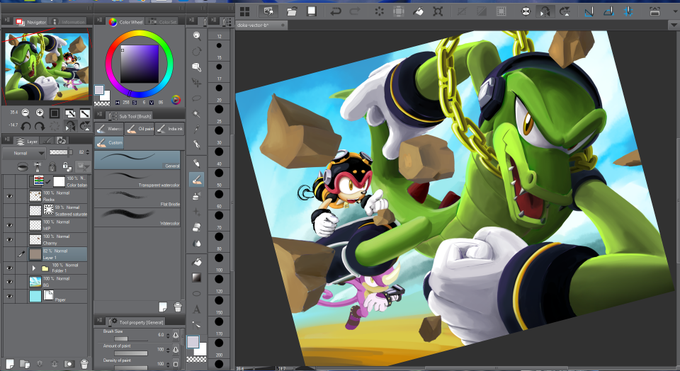The width and height of the screenshot is (680, 371).
Task: Toggle Lock Layer in the Layer panel
Action: [52, 167]
